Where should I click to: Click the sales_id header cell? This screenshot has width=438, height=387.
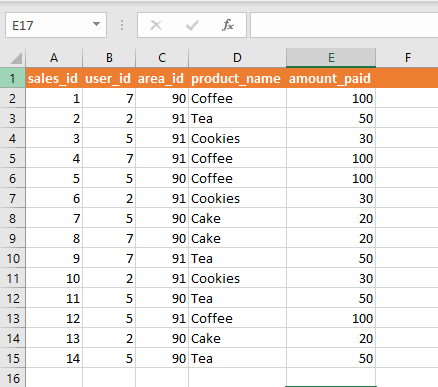pos(54,78)
